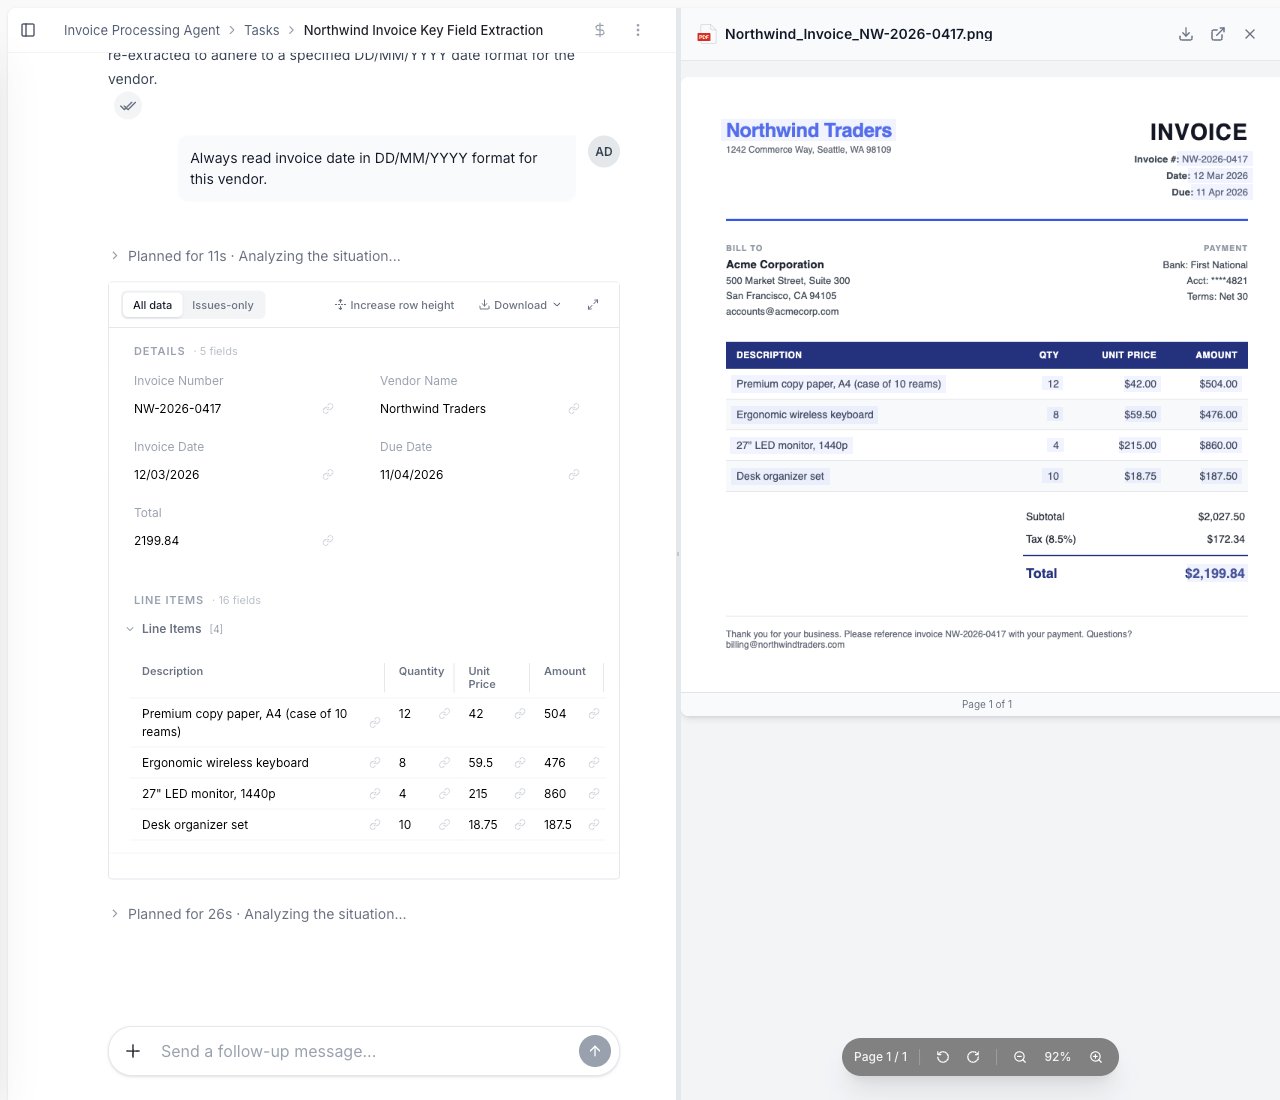This screenshot has width=1280, height=1100.
Task: Click the double-checkmark icon under summary
Action: tap(127, 105)
